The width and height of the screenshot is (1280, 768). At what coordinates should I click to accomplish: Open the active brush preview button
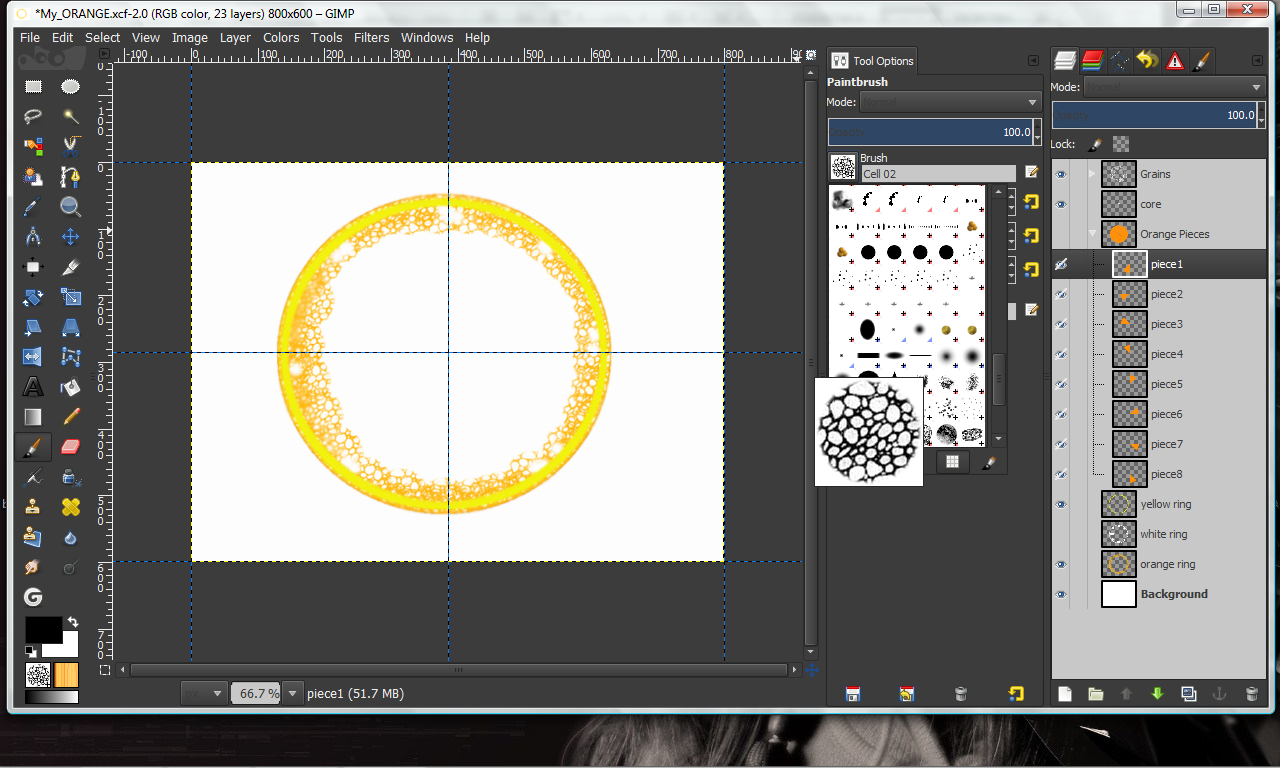(x=843, y=166)
